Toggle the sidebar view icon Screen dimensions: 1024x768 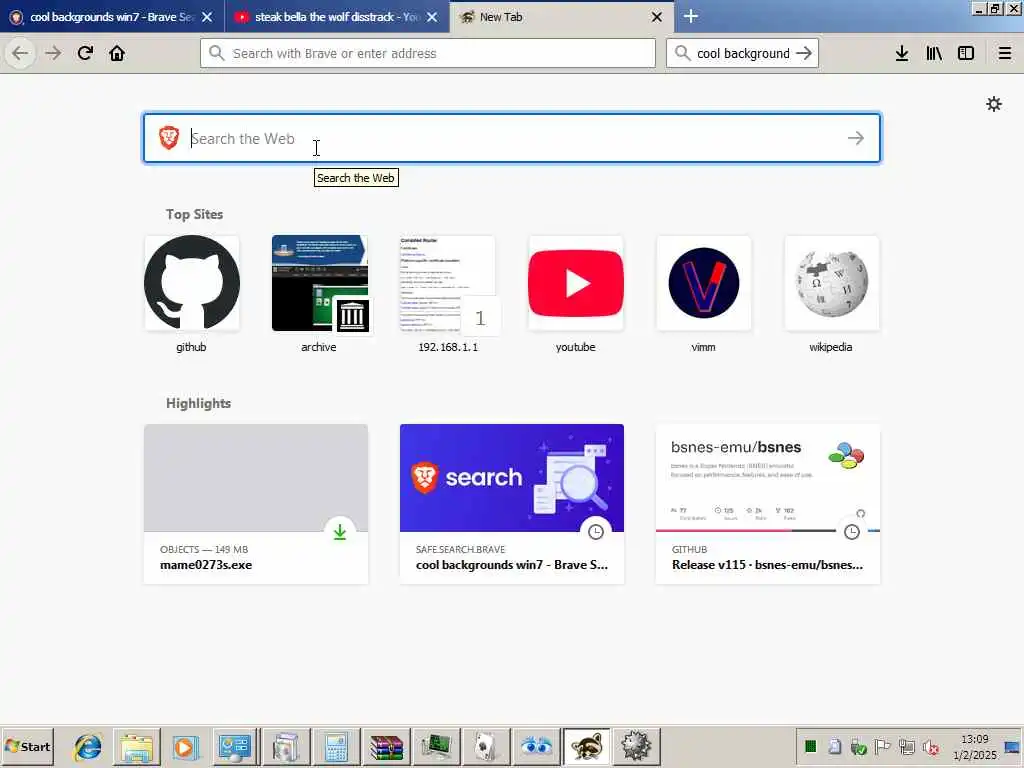966,53
